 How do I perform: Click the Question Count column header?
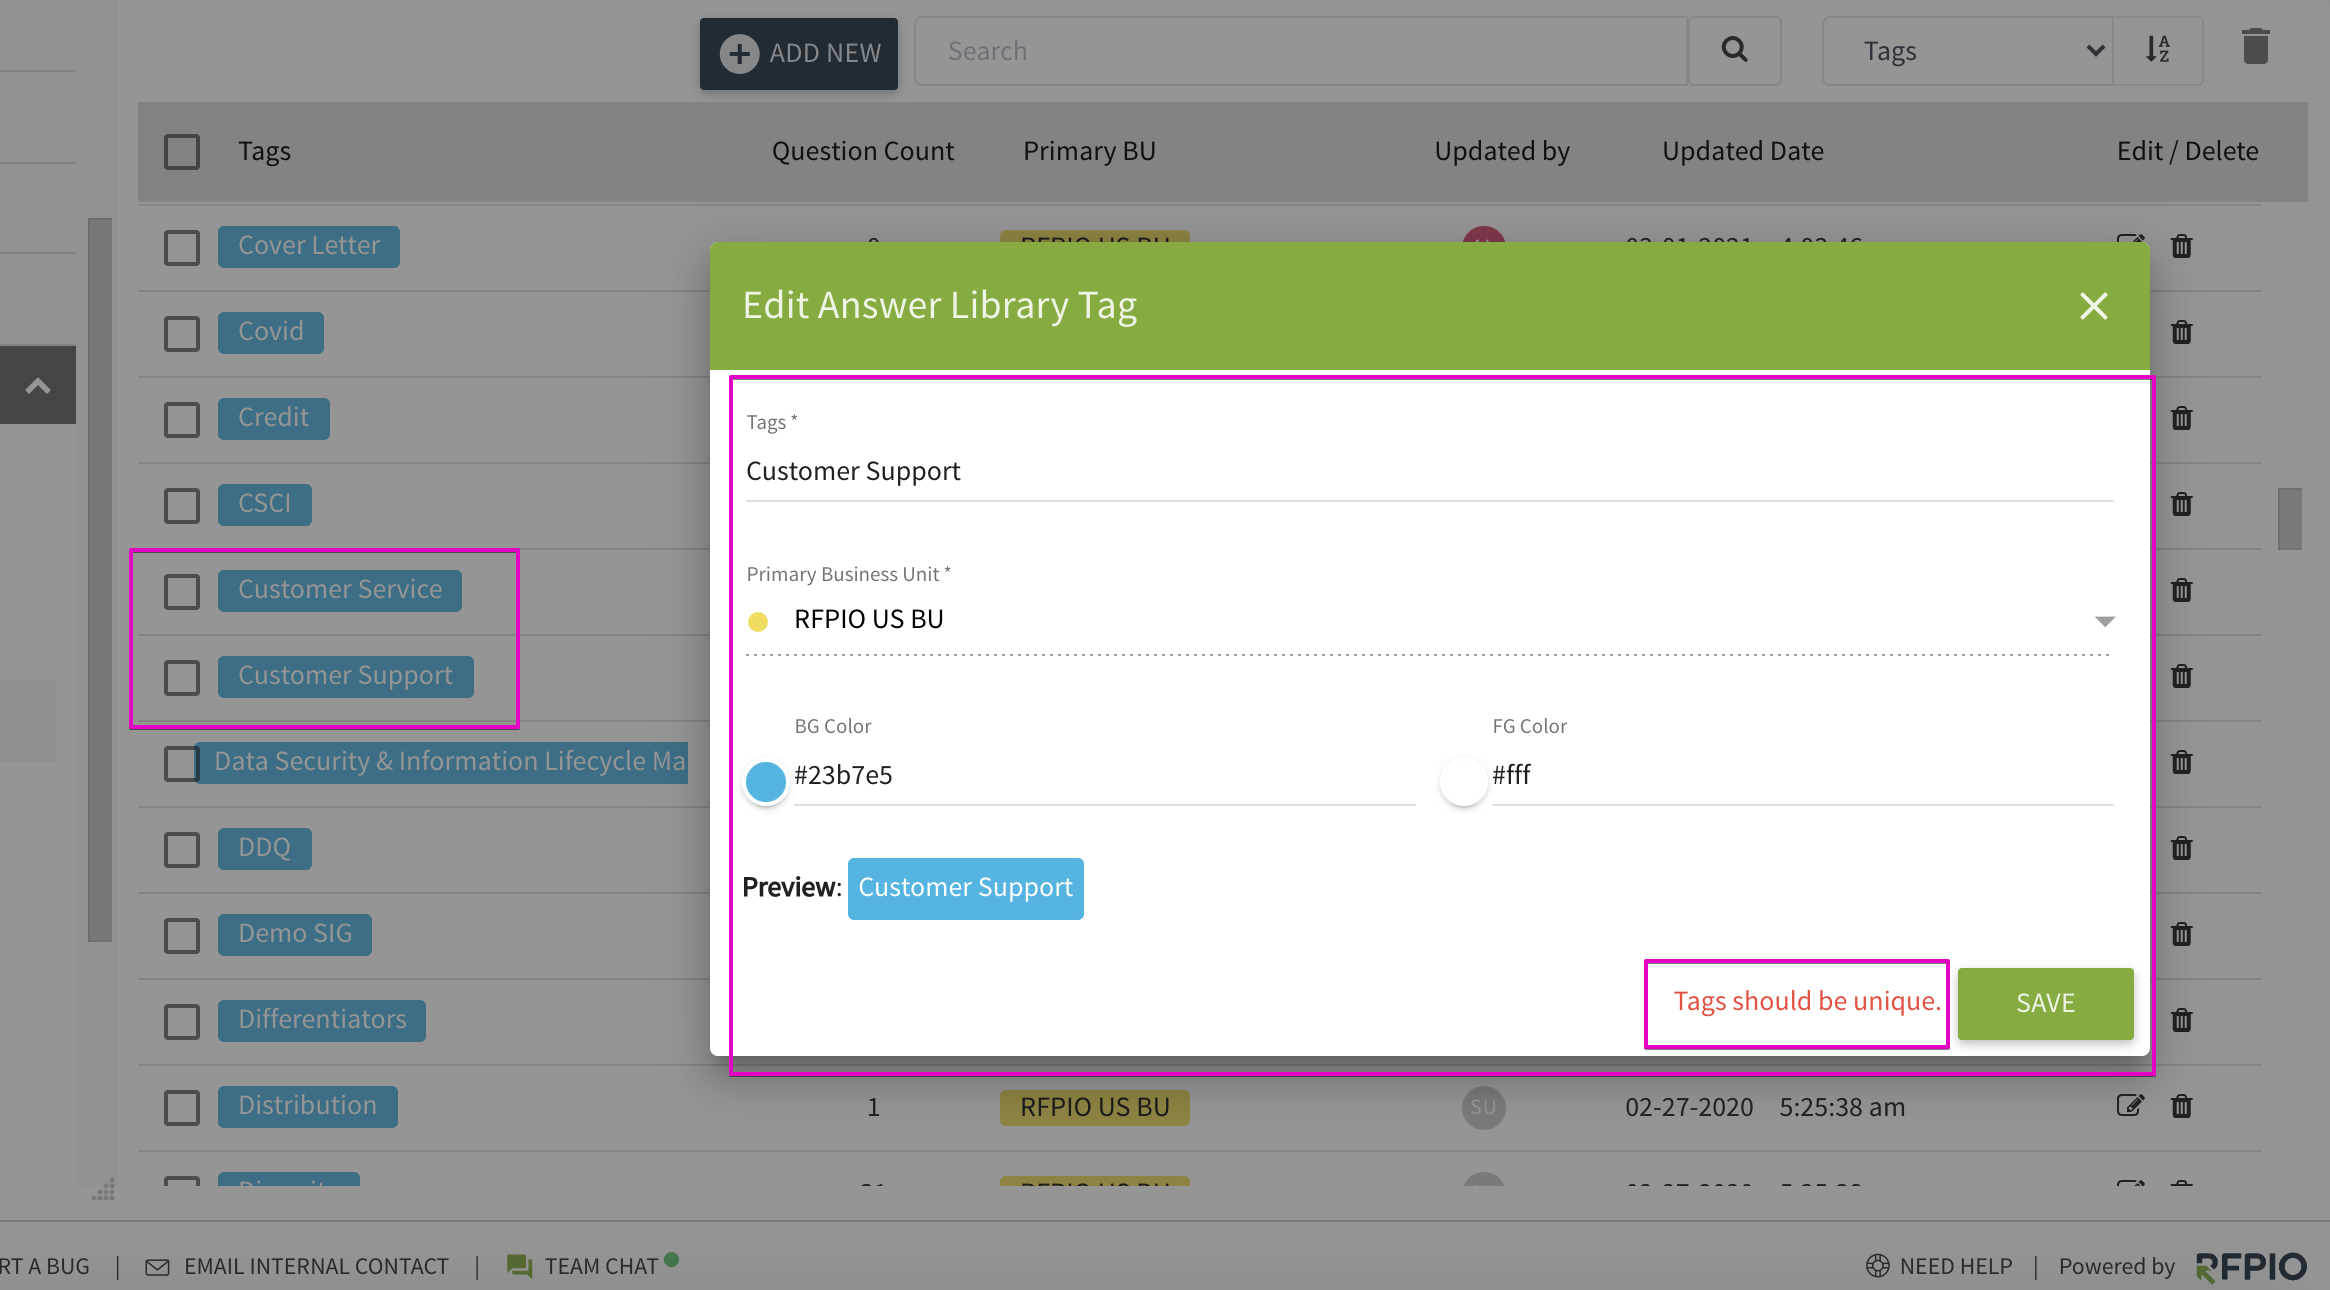[x=862, y=151]
